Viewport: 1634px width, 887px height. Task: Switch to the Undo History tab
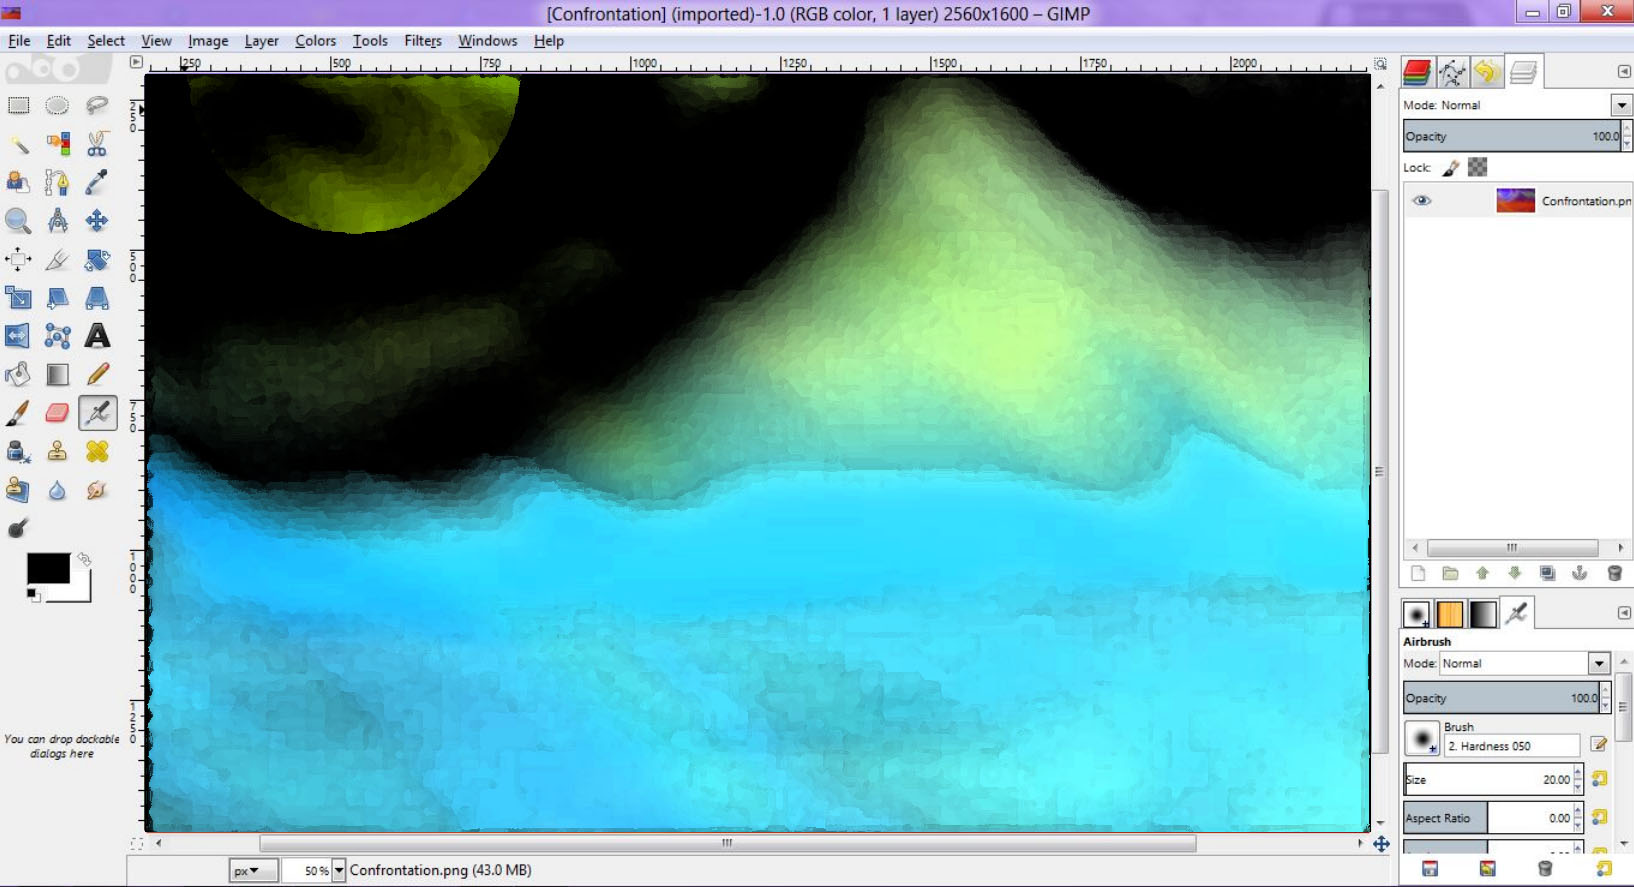point(1487,72)
